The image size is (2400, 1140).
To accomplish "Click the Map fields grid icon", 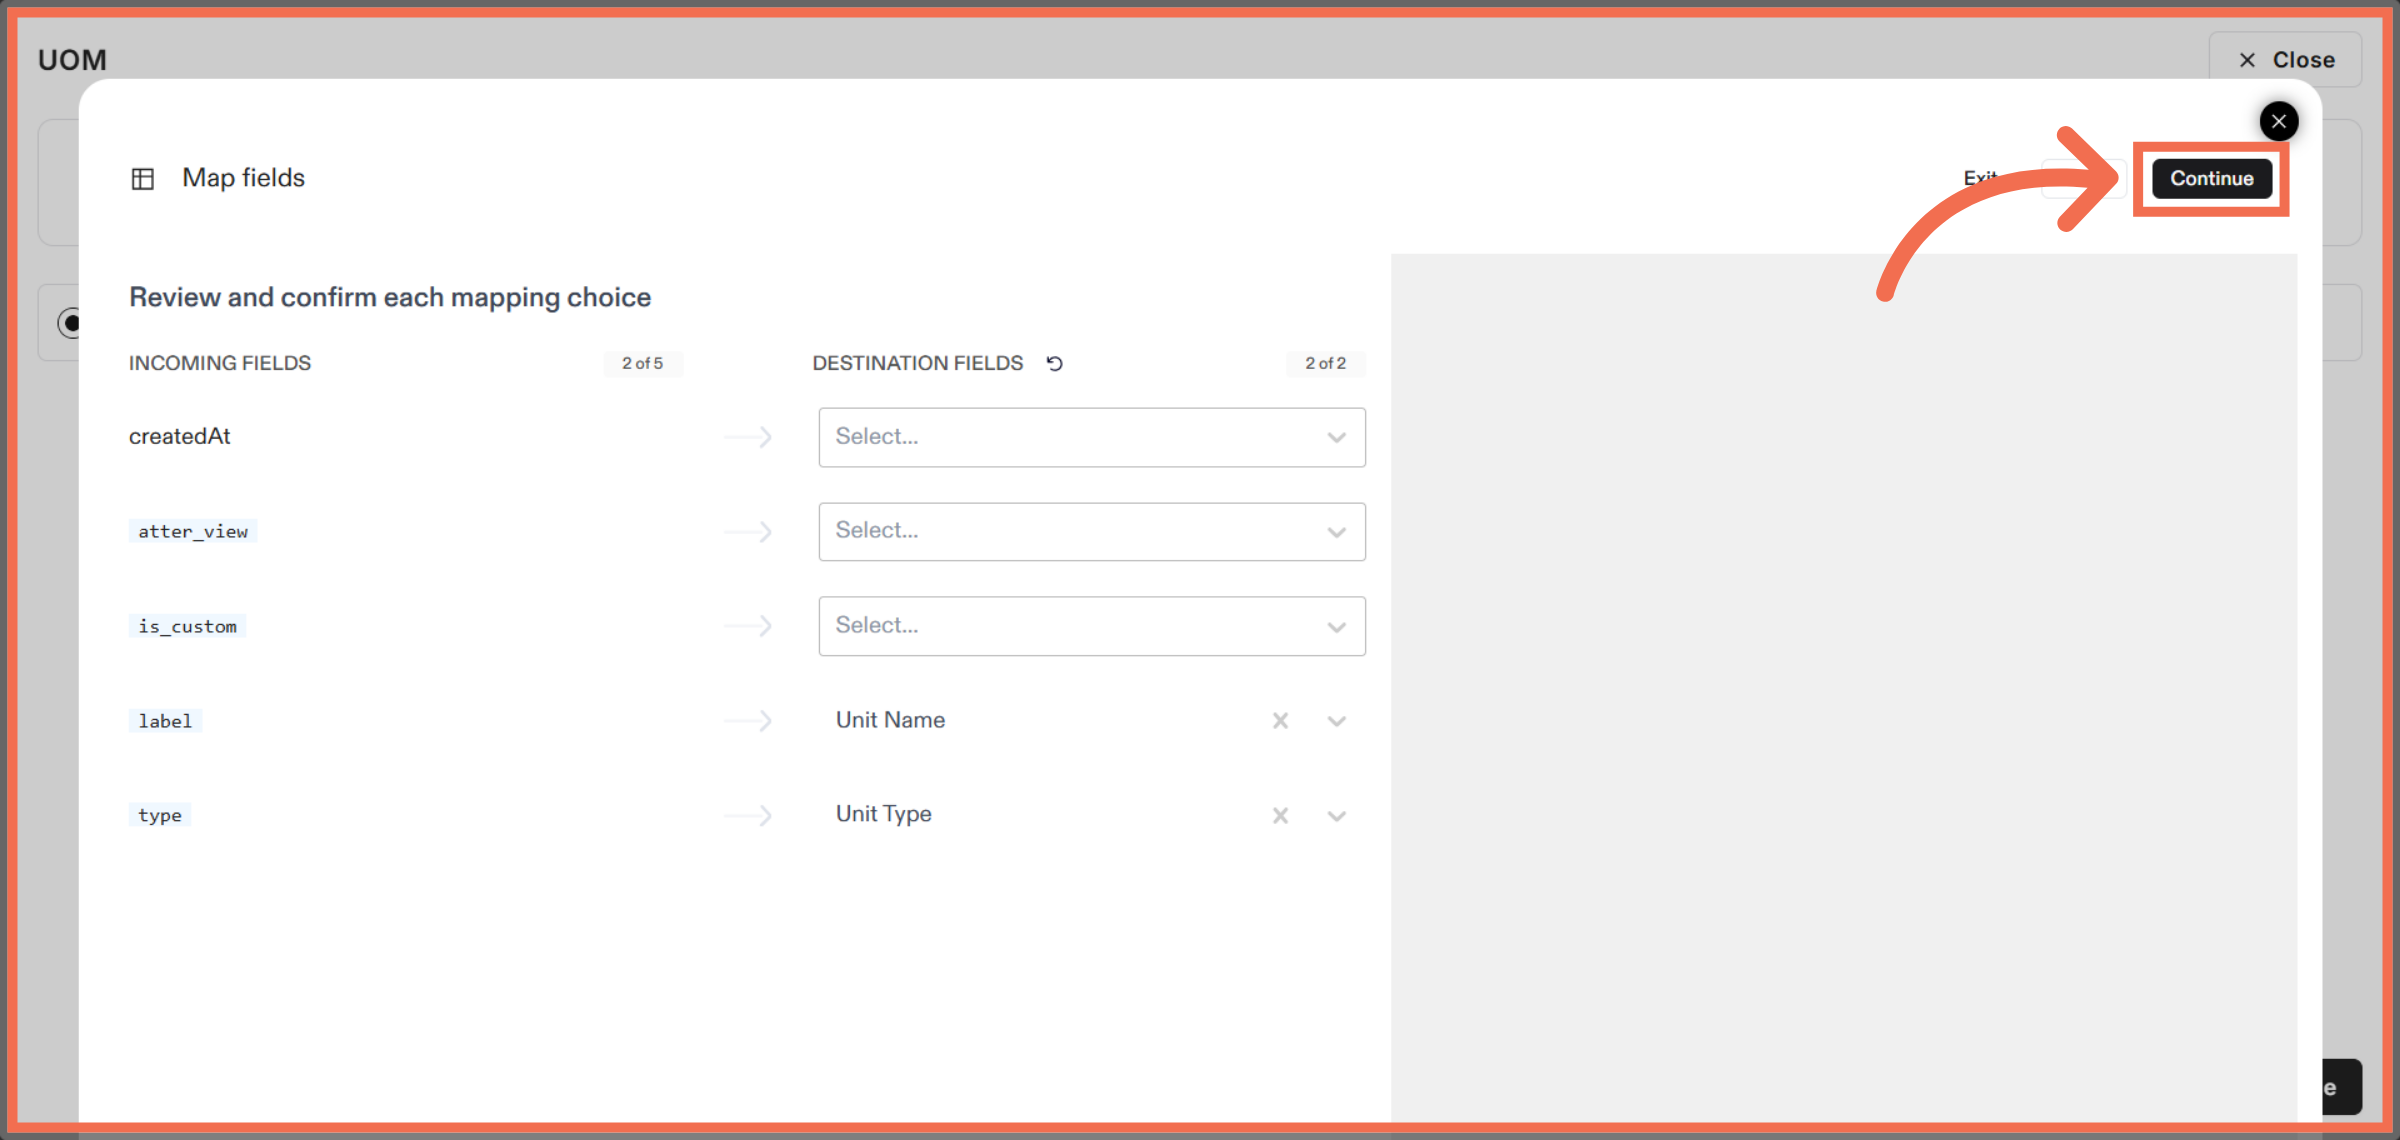I will 143,178.
